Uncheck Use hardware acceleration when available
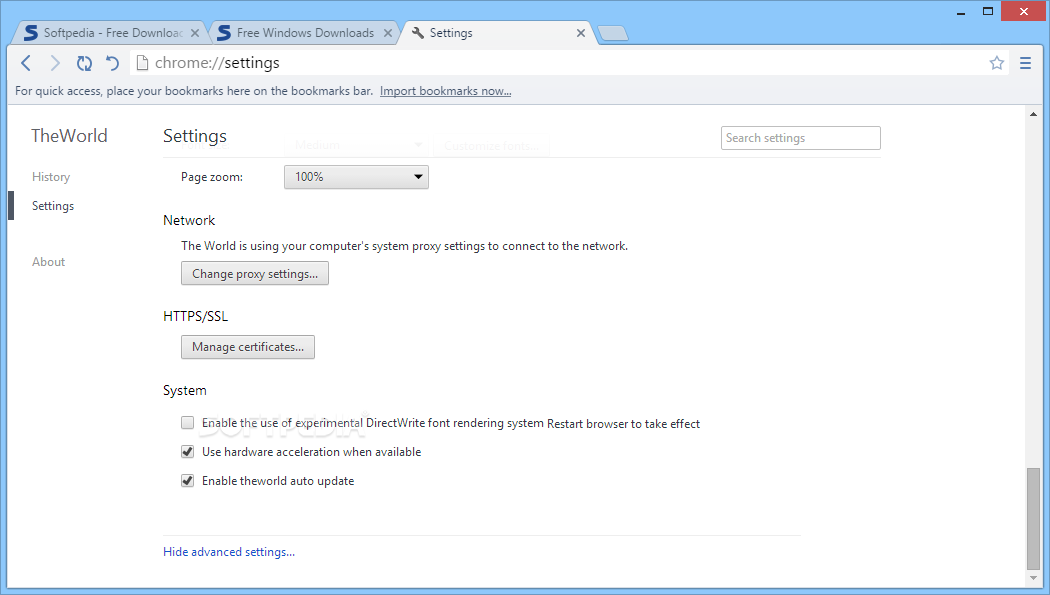 pos(188,452)
